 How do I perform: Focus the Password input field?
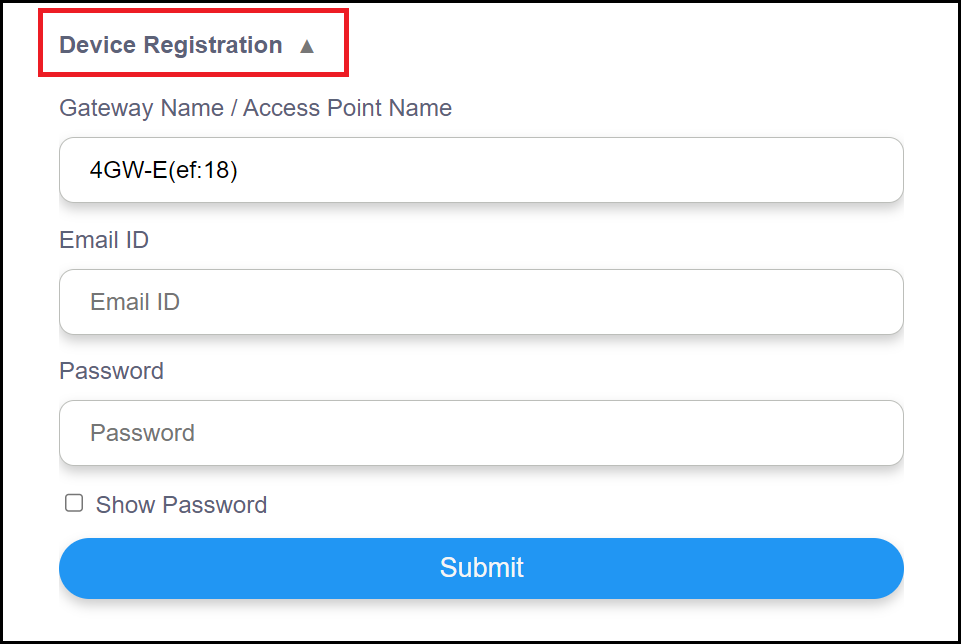tap(481, 433)
